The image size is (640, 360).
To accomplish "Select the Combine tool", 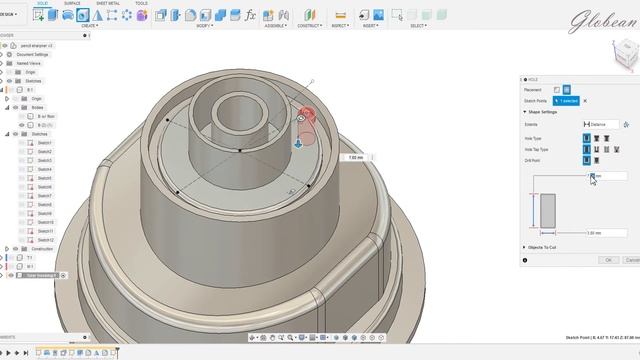I will click(x=220, y=15).
